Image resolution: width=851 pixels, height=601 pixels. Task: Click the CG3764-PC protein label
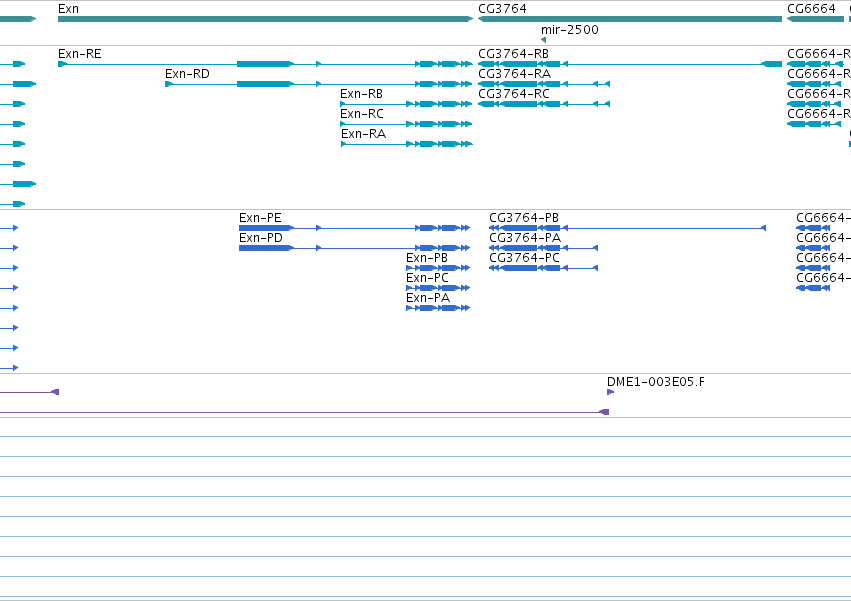point(524,258)
